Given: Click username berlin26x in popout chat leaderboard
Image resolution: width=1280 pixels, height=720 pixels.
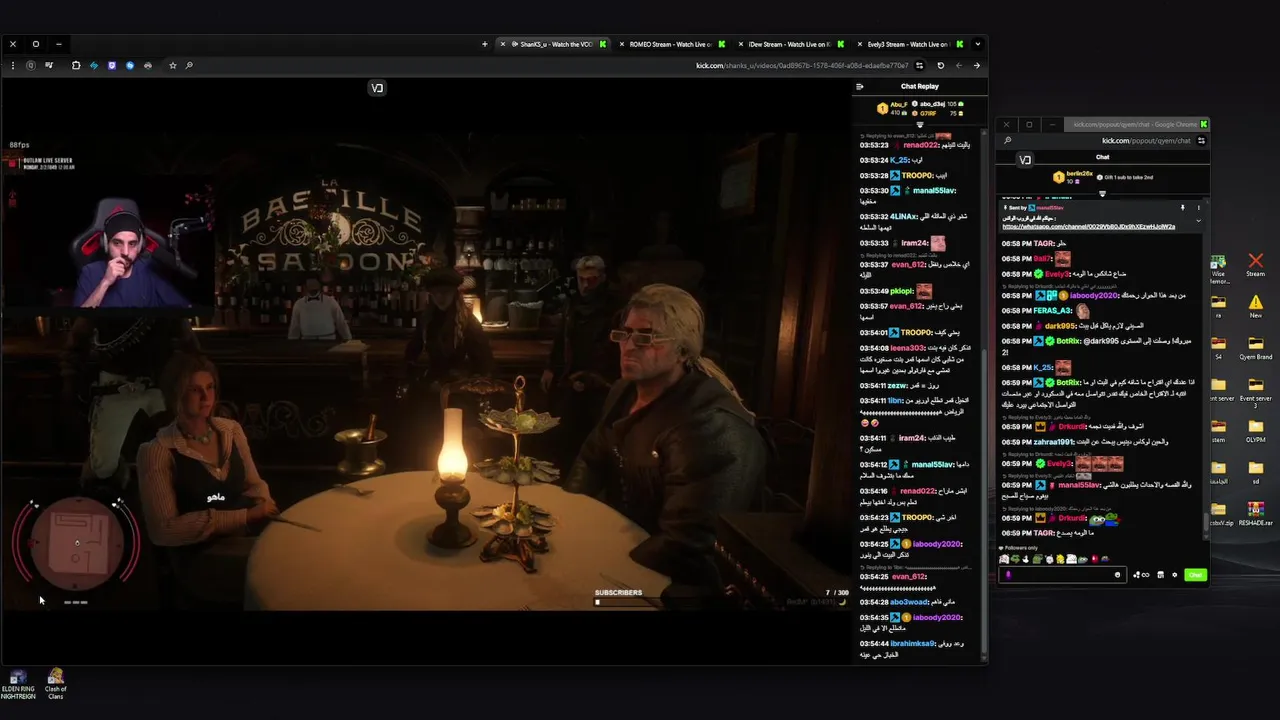Looking at the screenshot, I should pyautogui.click(x=1080, y=174).
